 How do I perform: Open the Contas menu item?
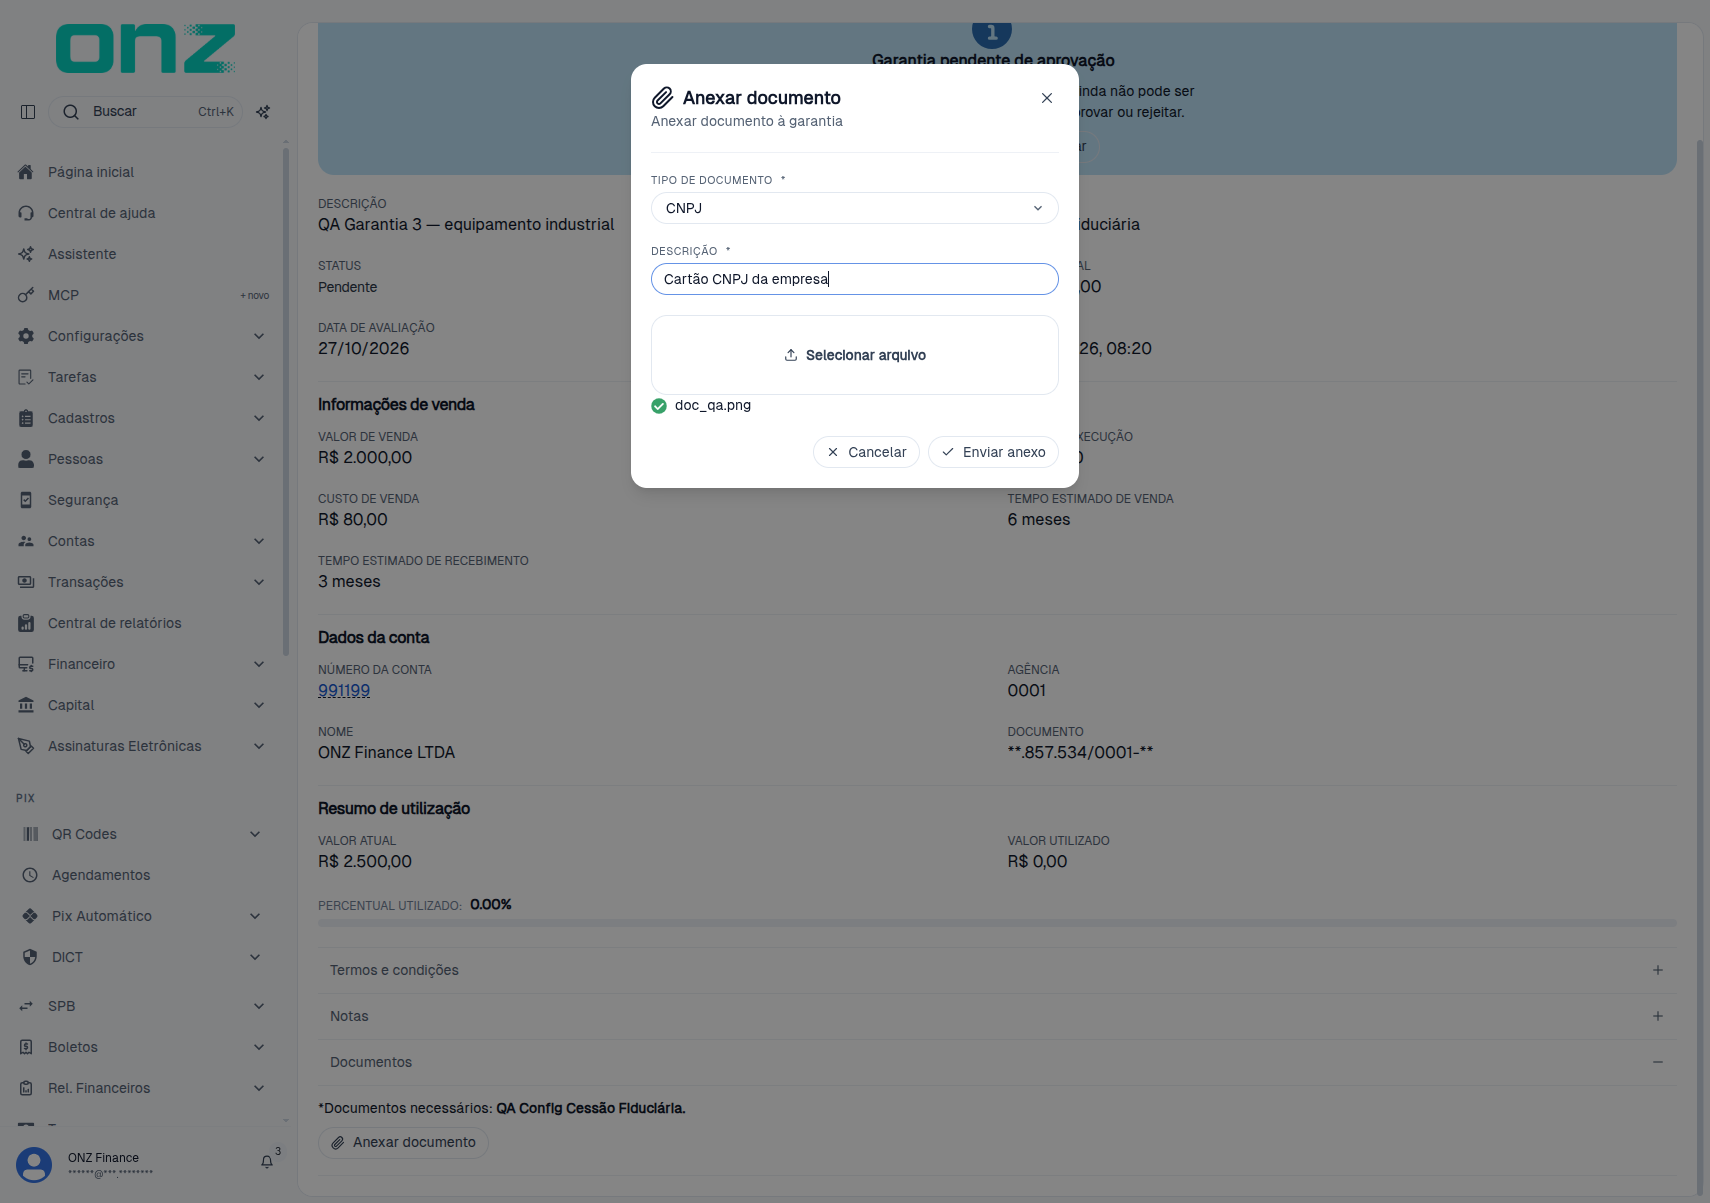click(x=143, y=541)
